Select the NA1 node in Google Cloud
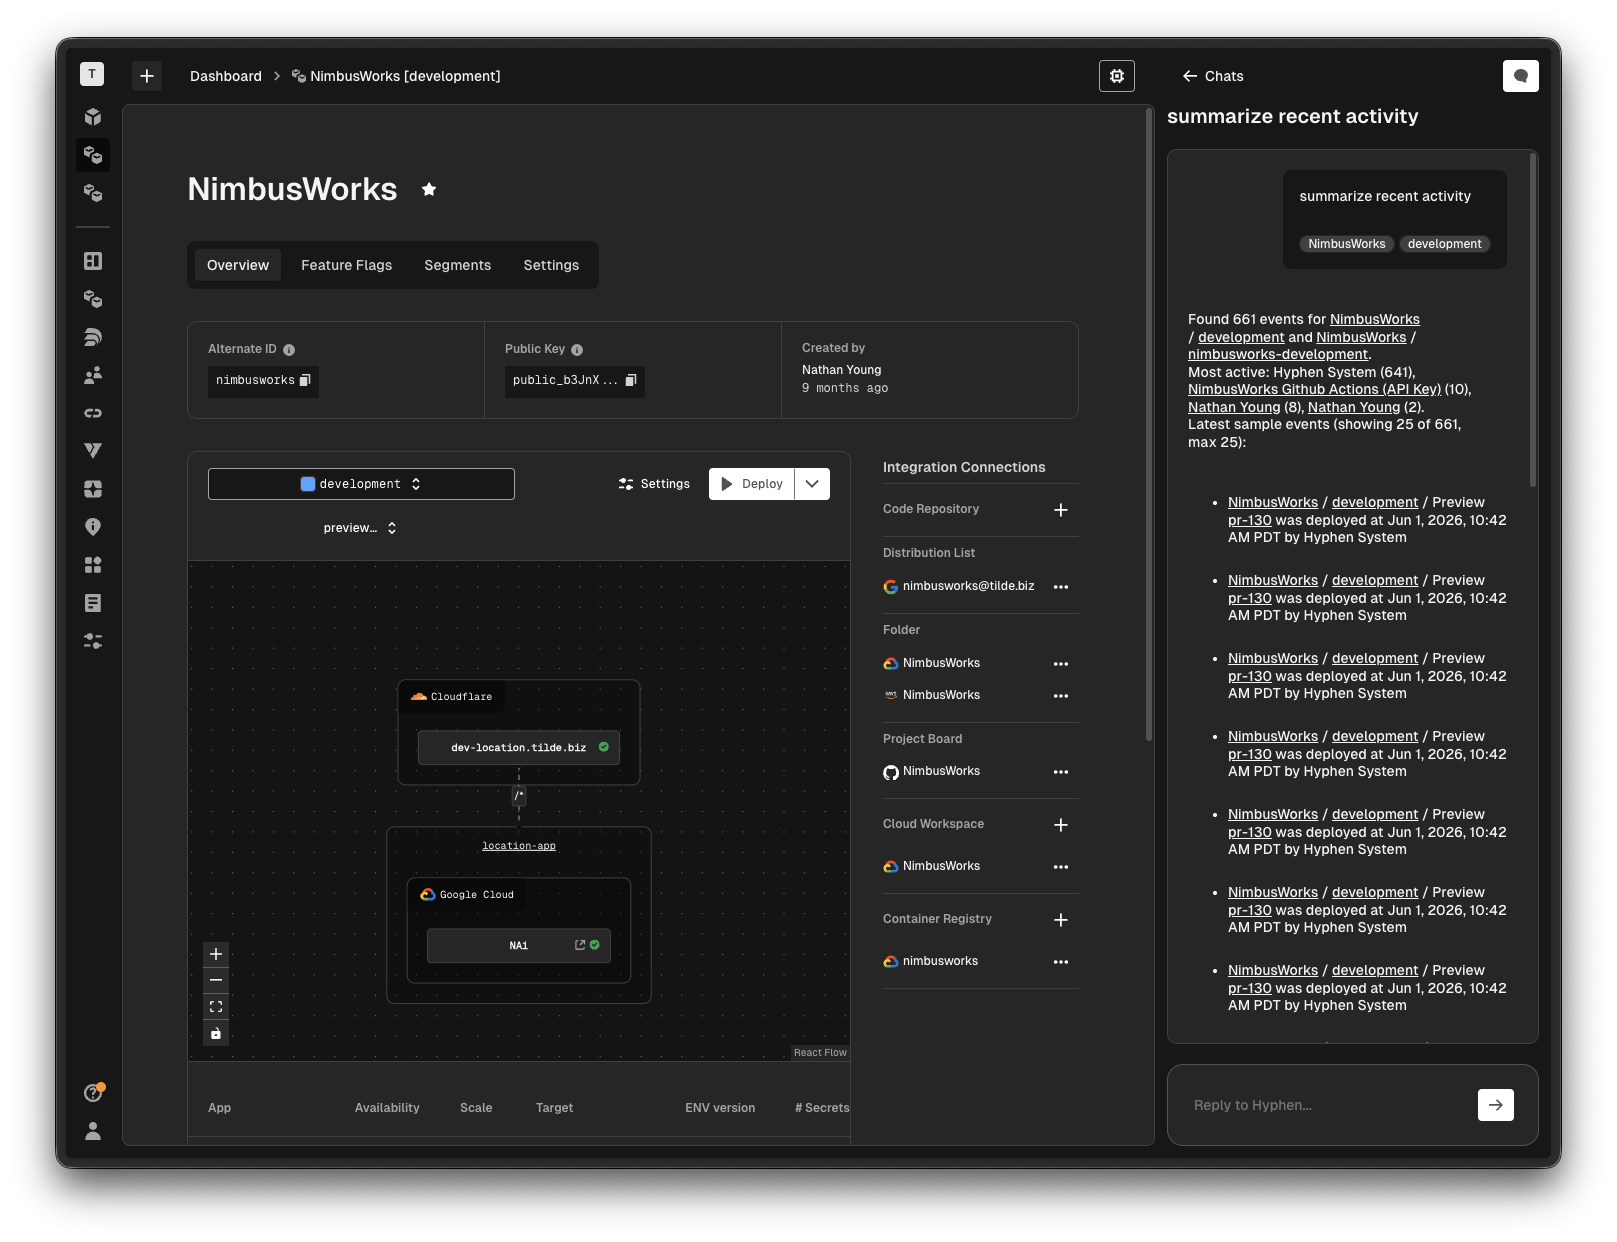The image size is (1617, 1242). tap(519, 946)
